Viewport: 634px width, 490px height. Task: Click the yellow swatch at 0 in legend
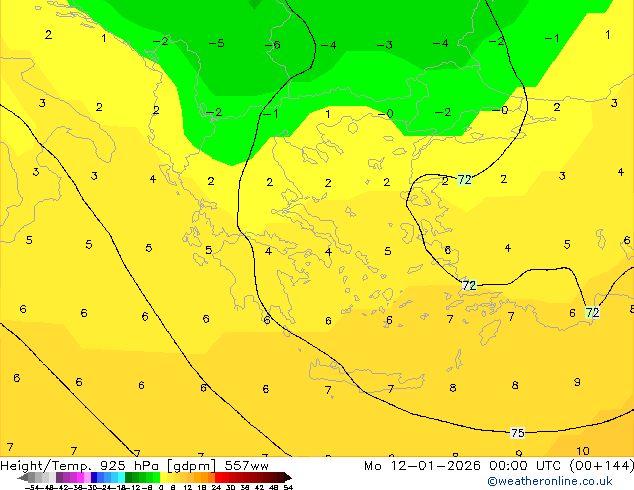[163, 477]
